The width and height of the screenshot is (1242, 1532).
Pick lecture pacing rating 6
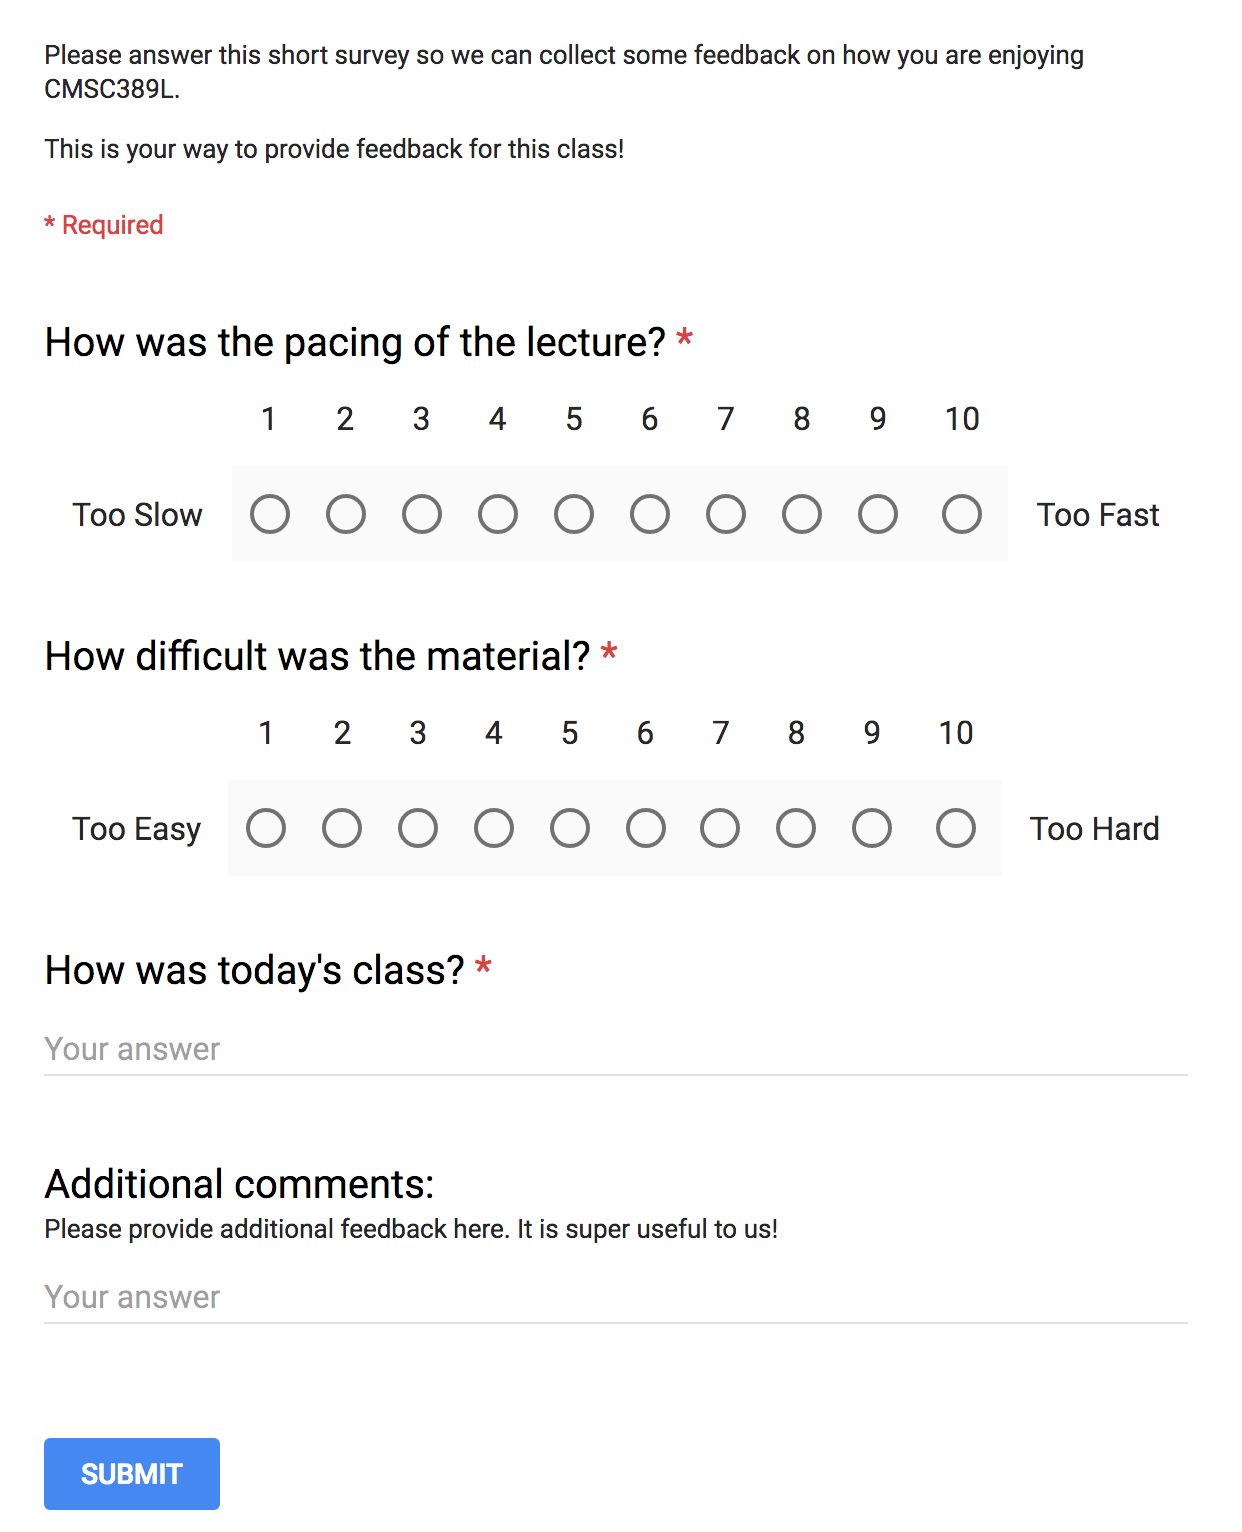coord(650,515)
